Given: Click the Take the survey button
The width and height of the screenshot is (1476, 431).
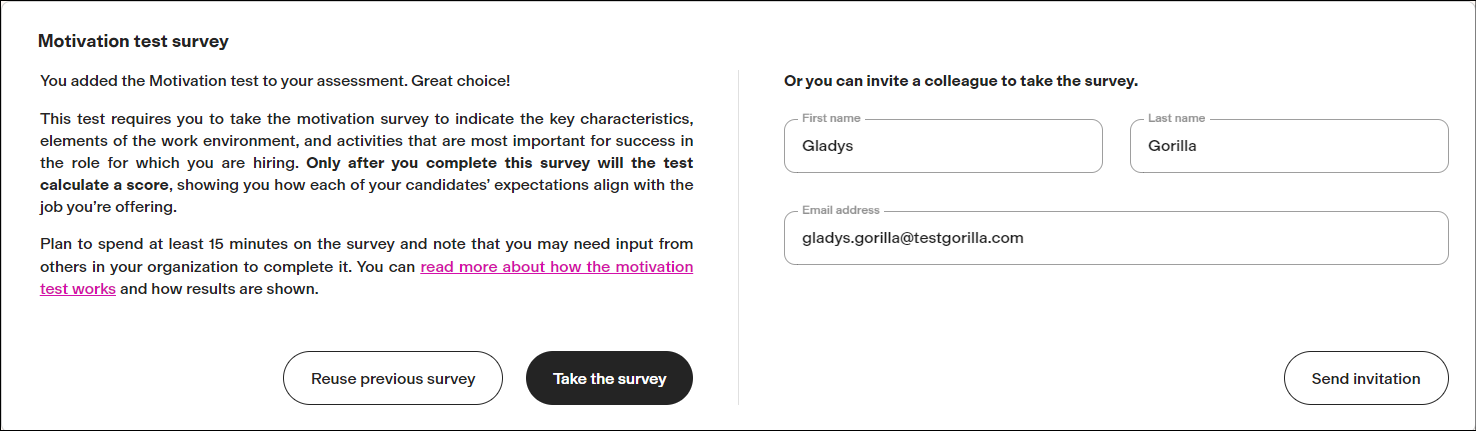Looking at the screenshot, I should [x=609, y=378].
